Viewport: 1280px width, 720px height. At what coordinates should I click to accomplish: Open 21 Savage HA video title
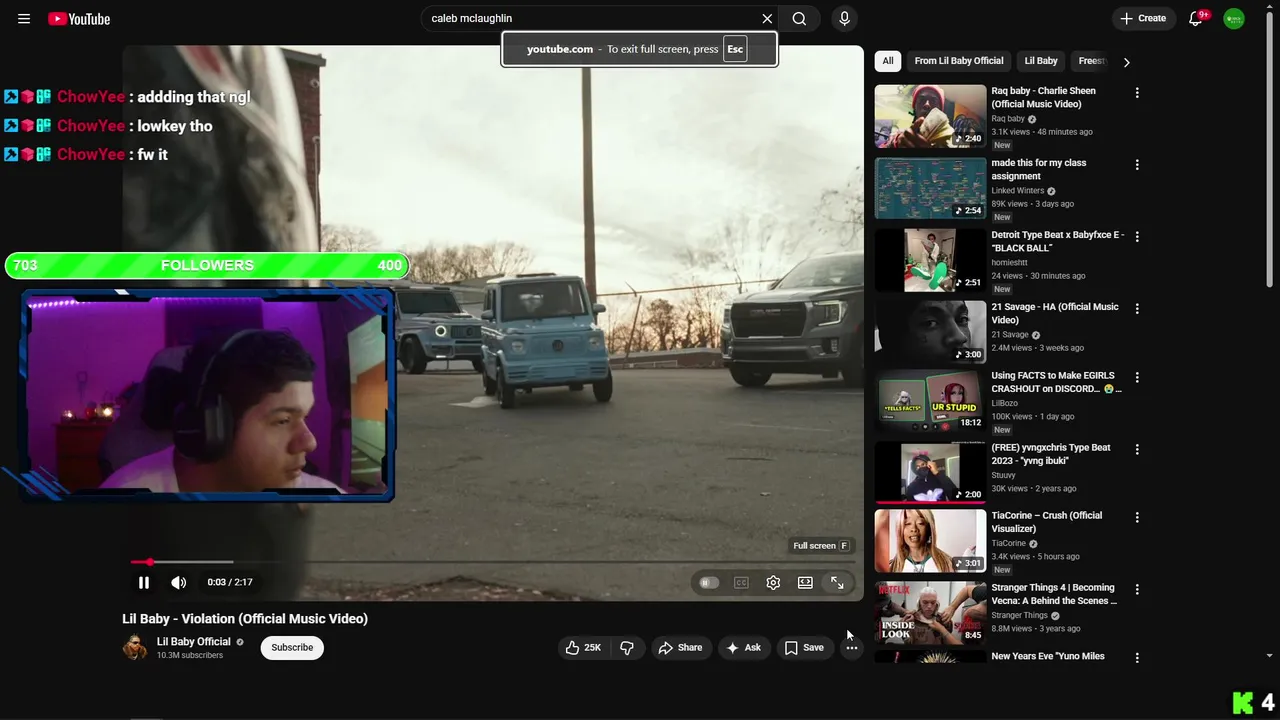point(1055,314)
